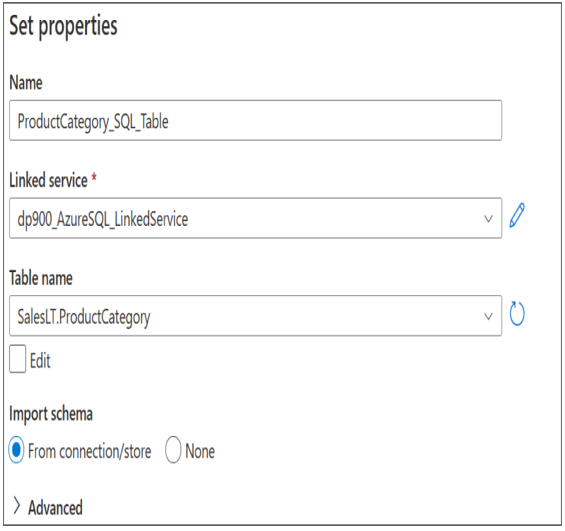
Task: Click the ProductCategory_SQL_Table name field
Action: 255,120
